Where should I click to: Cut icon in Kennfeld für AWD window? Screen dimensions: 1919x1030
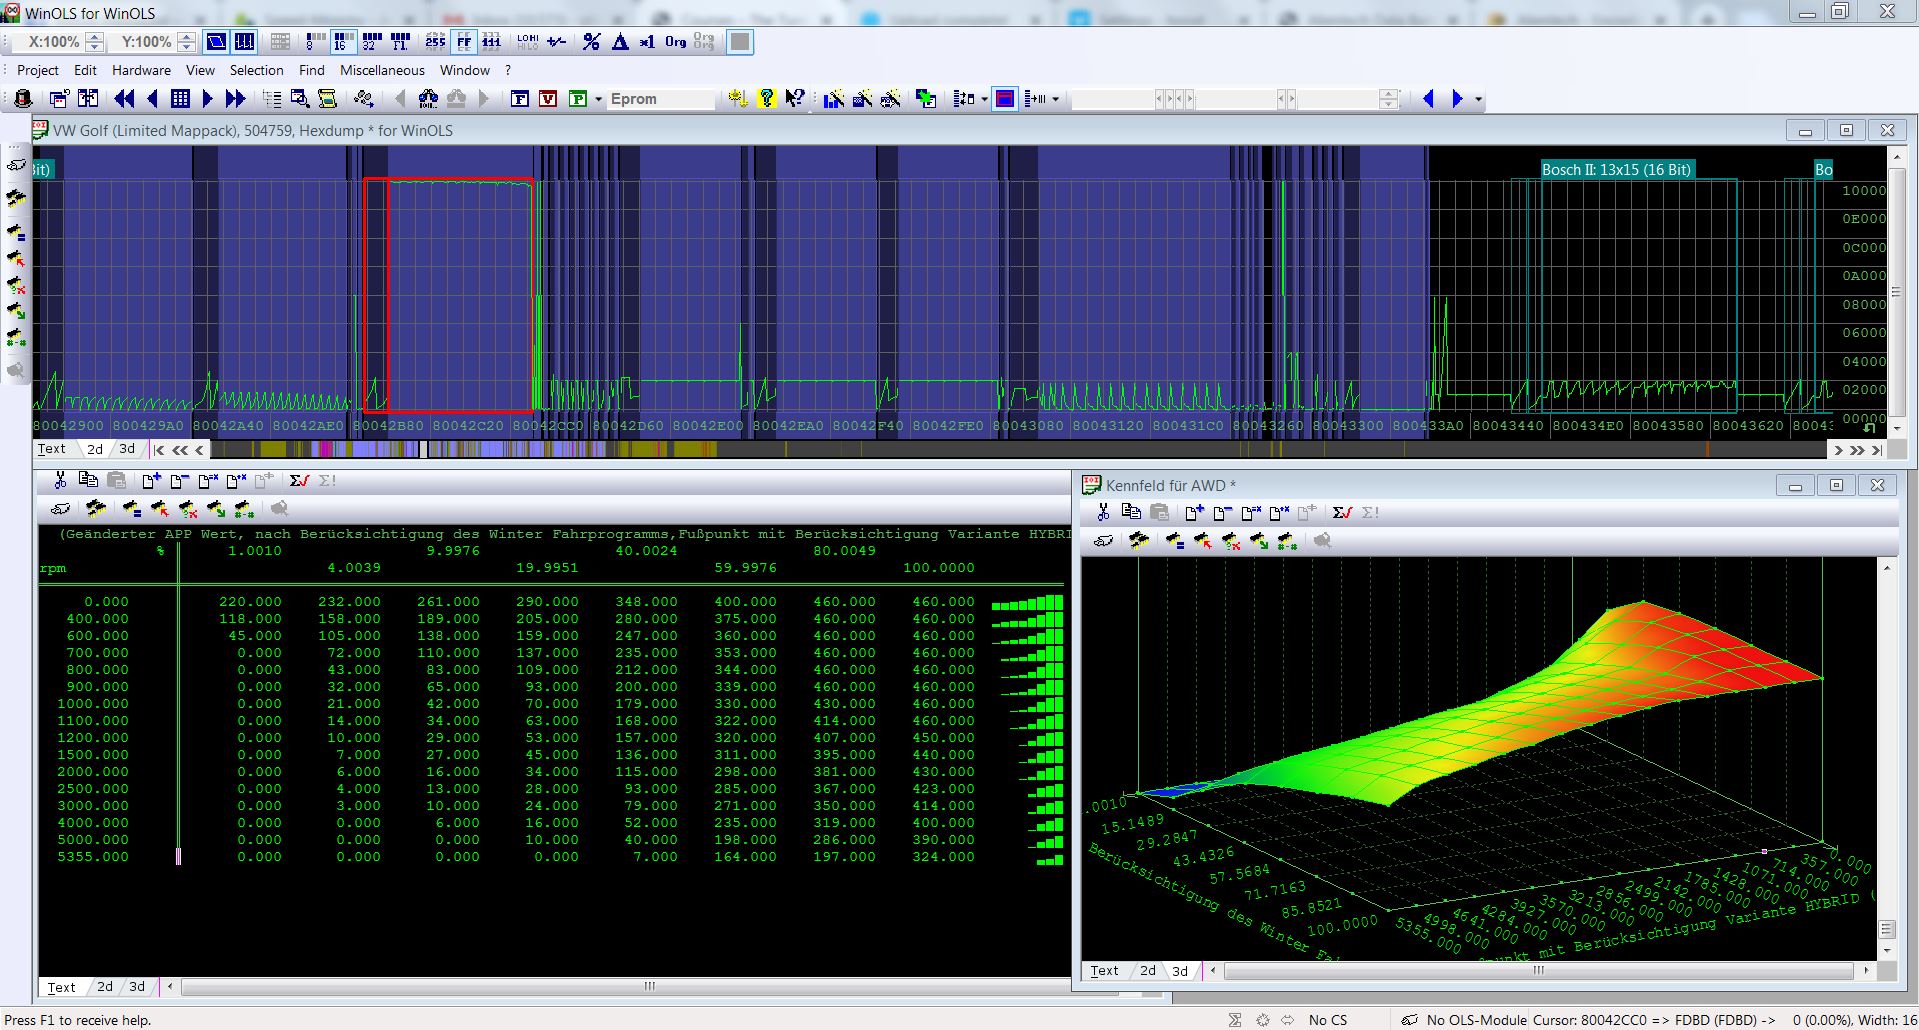pos(1103,512)
